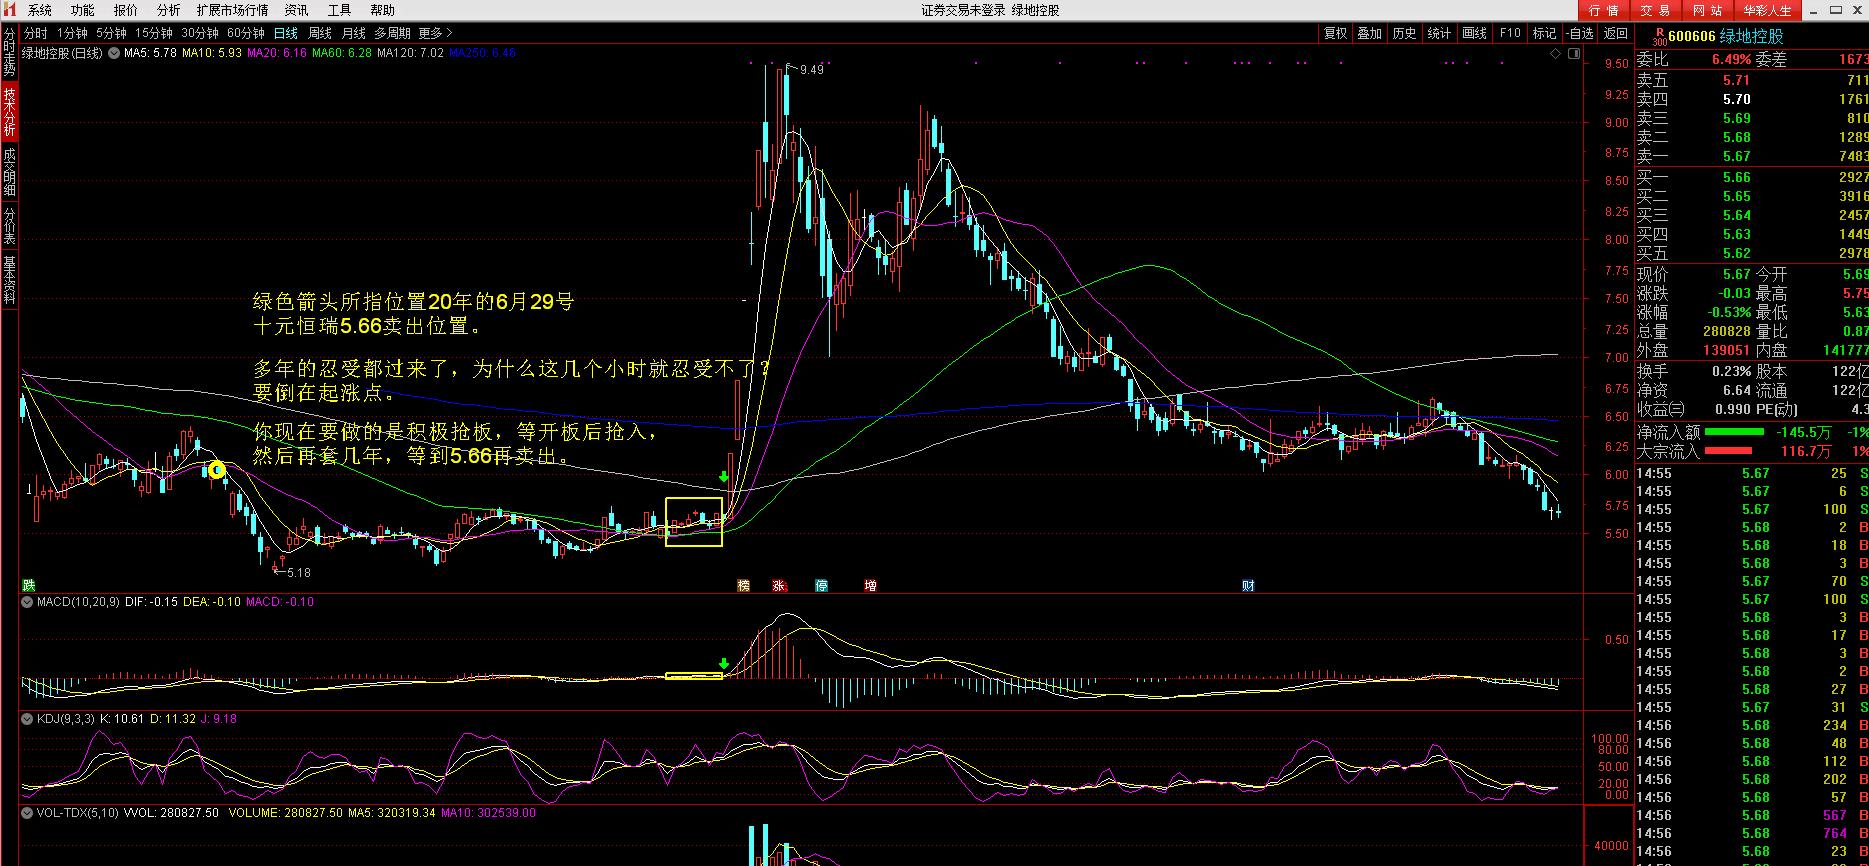Image resolution: width=1869 pixels, height=866 pixels.
Task: Click the 画线 drawing button
Action: pyautogui.click(x=1474, y=33)
